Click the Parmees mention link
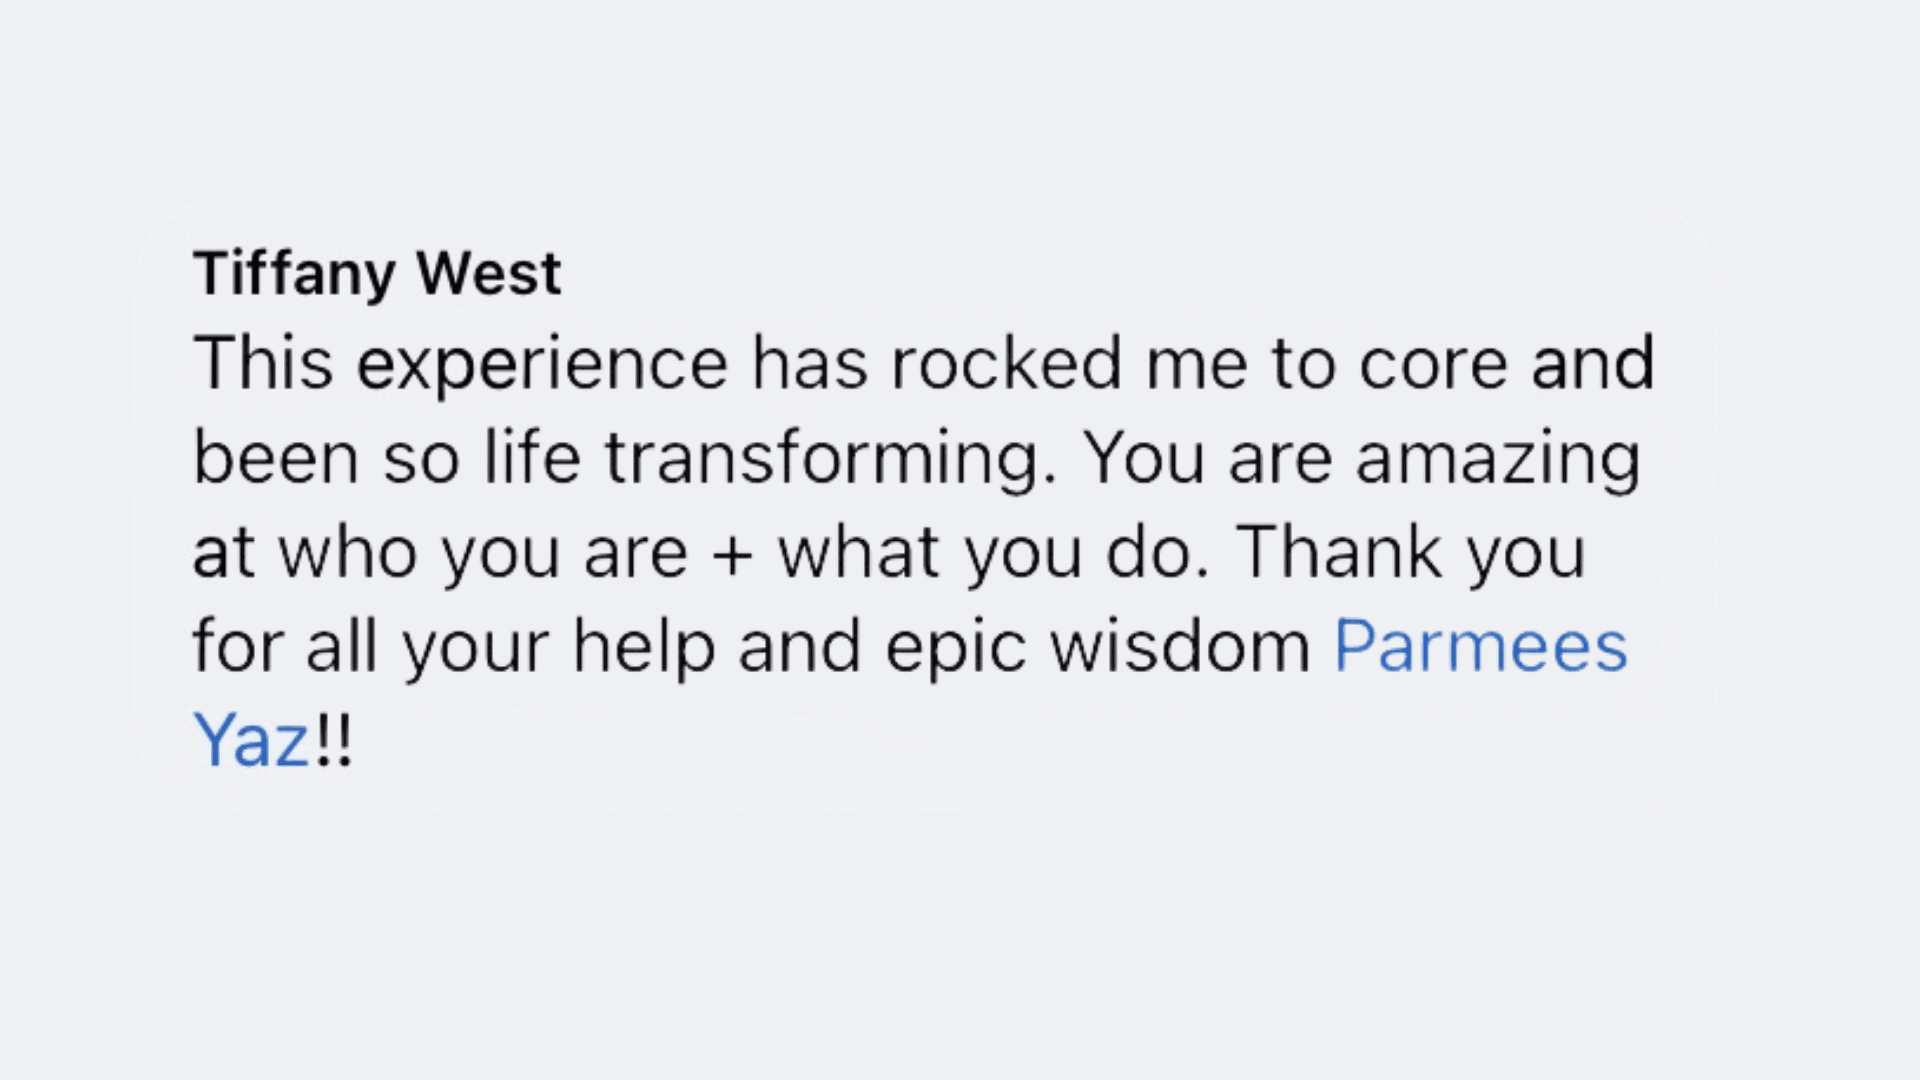The height and width of the screenshot is (1080, 1920). pos(1480,647)
